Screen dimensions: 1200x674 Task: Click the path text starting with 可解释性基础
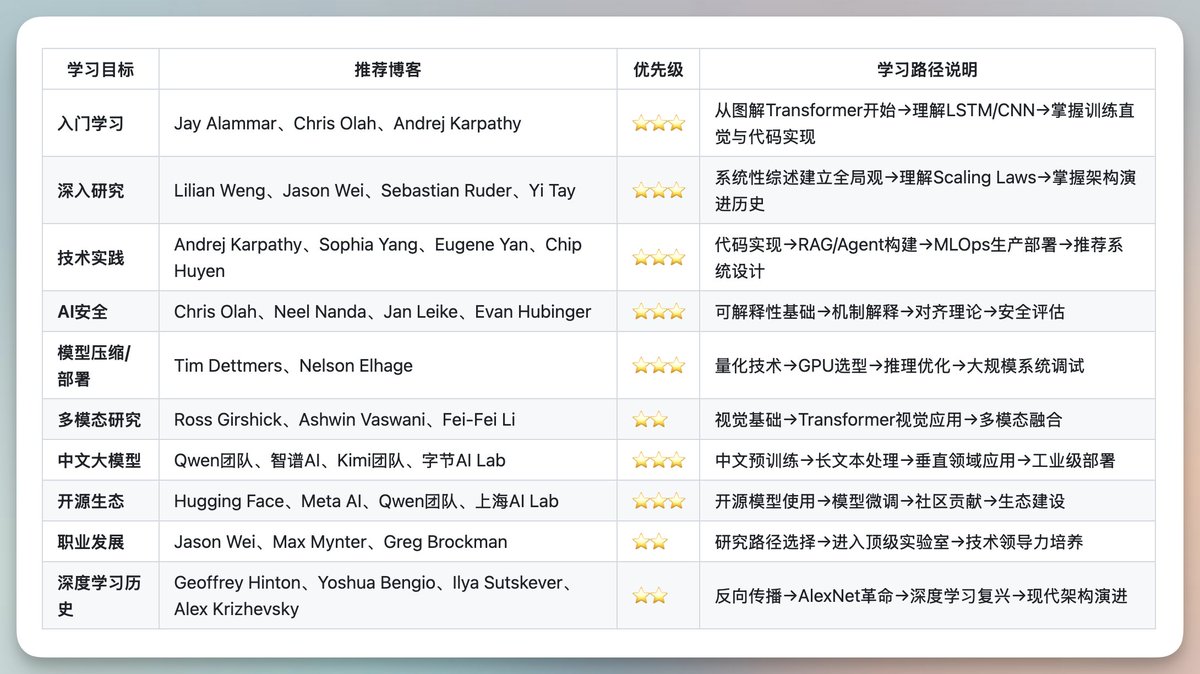[x=889, y=311]
